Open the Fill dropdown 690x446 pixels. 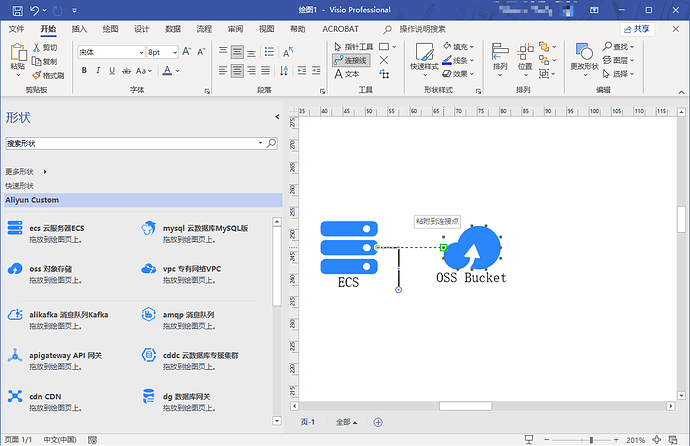coord(459,47)
